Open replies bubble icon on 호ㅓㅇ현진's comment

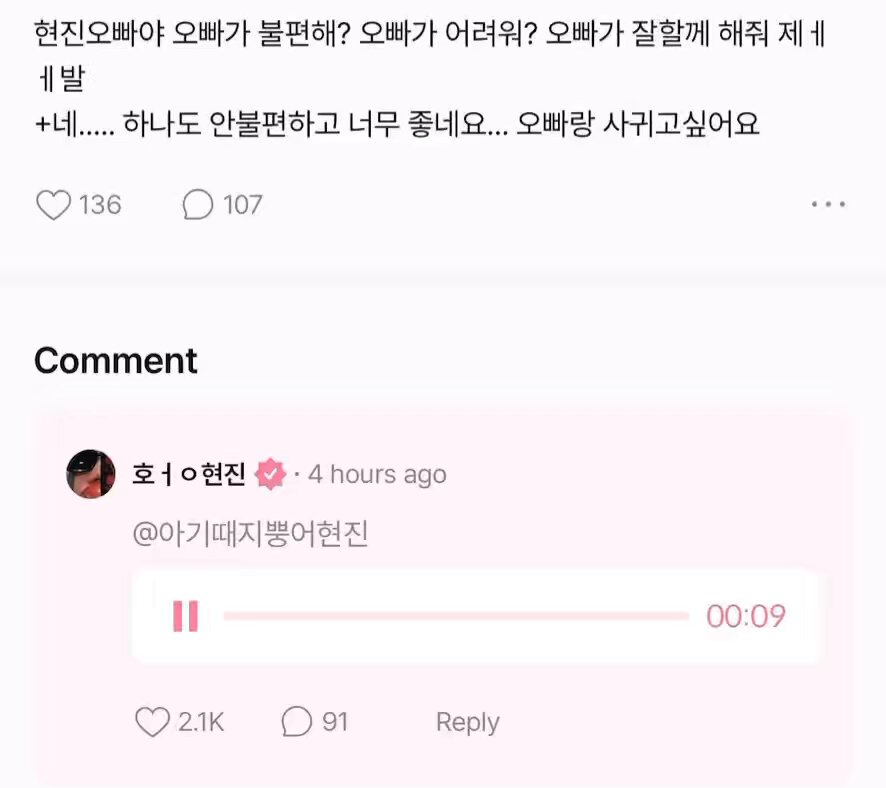tap(297, 721)
